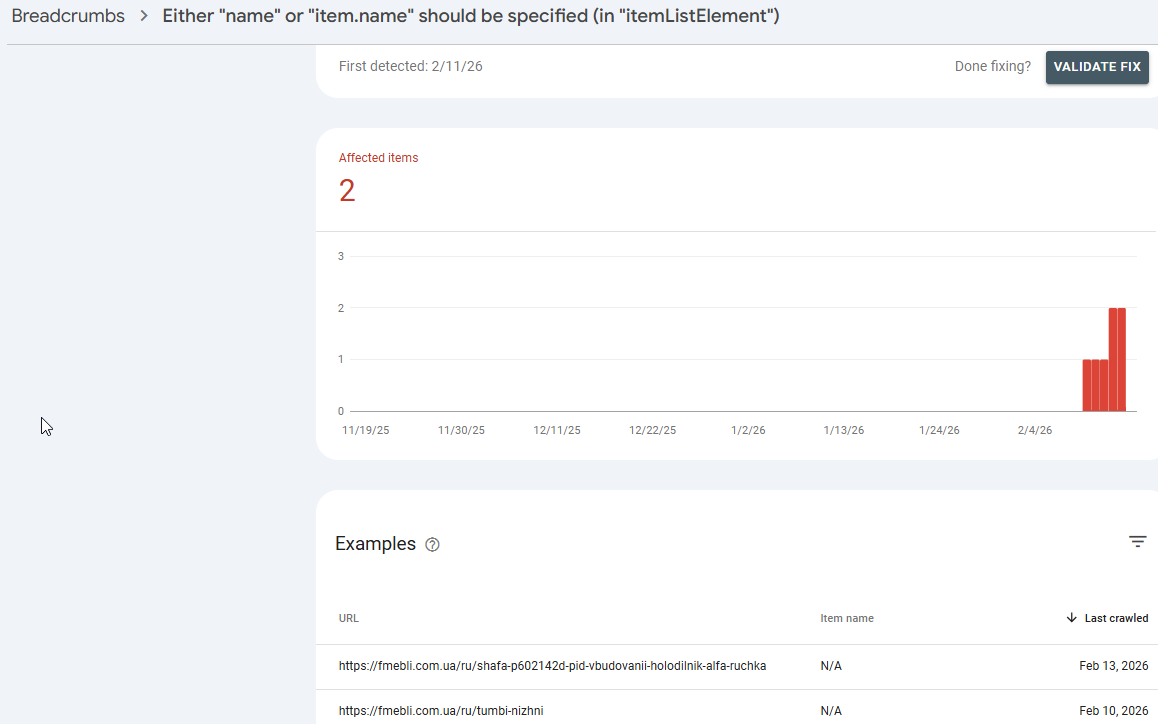The height and width of the screenshot is (724, 1158).
Task: Click the Last crawled sort arrow
Action: coord(1072,618)
